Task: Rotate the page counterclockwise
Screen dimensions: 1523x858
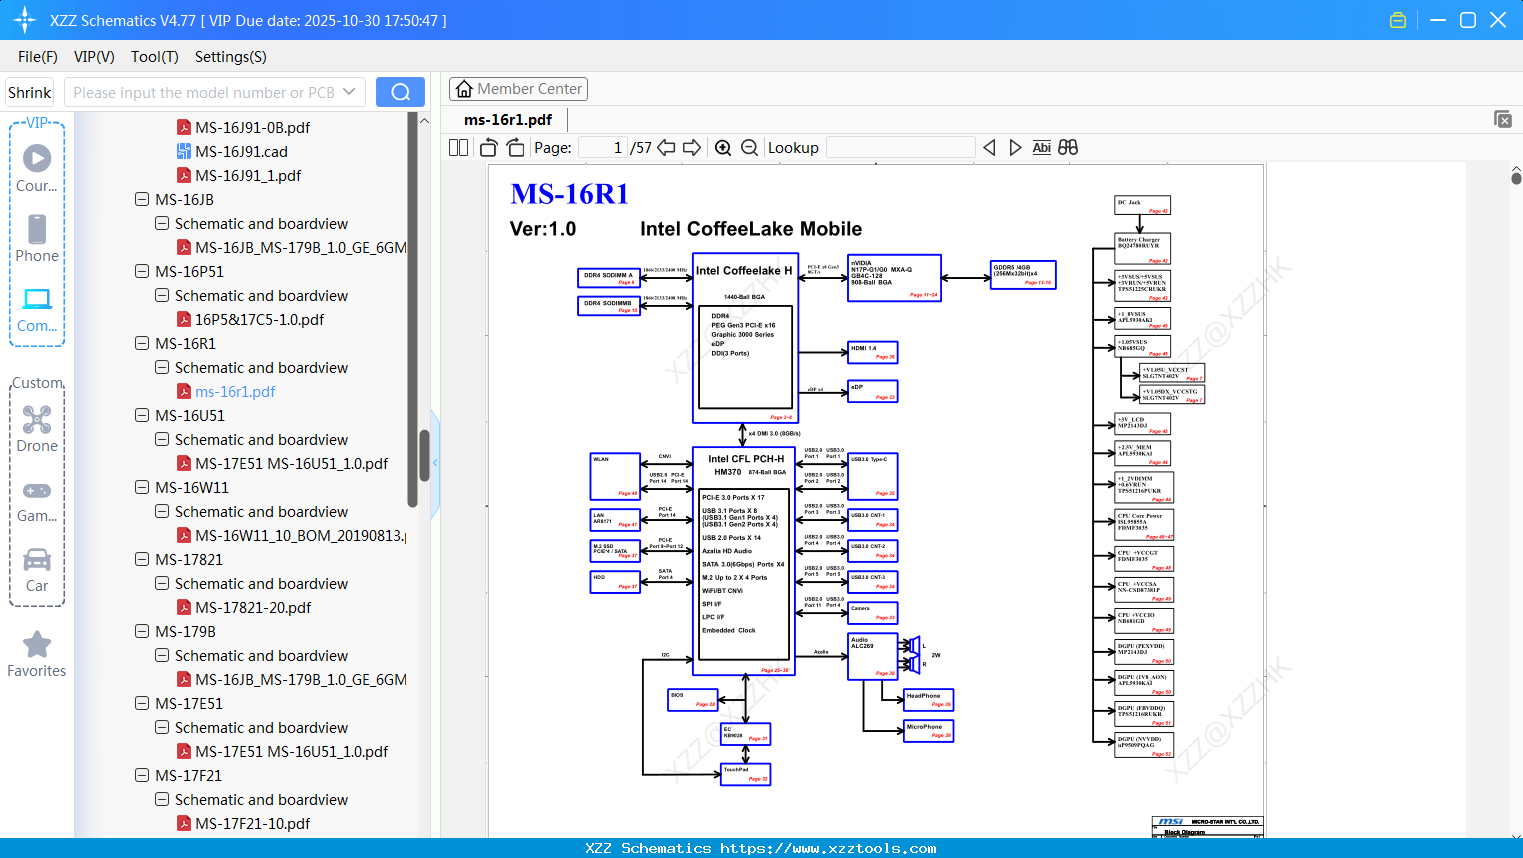Action: tap(489, 148)
